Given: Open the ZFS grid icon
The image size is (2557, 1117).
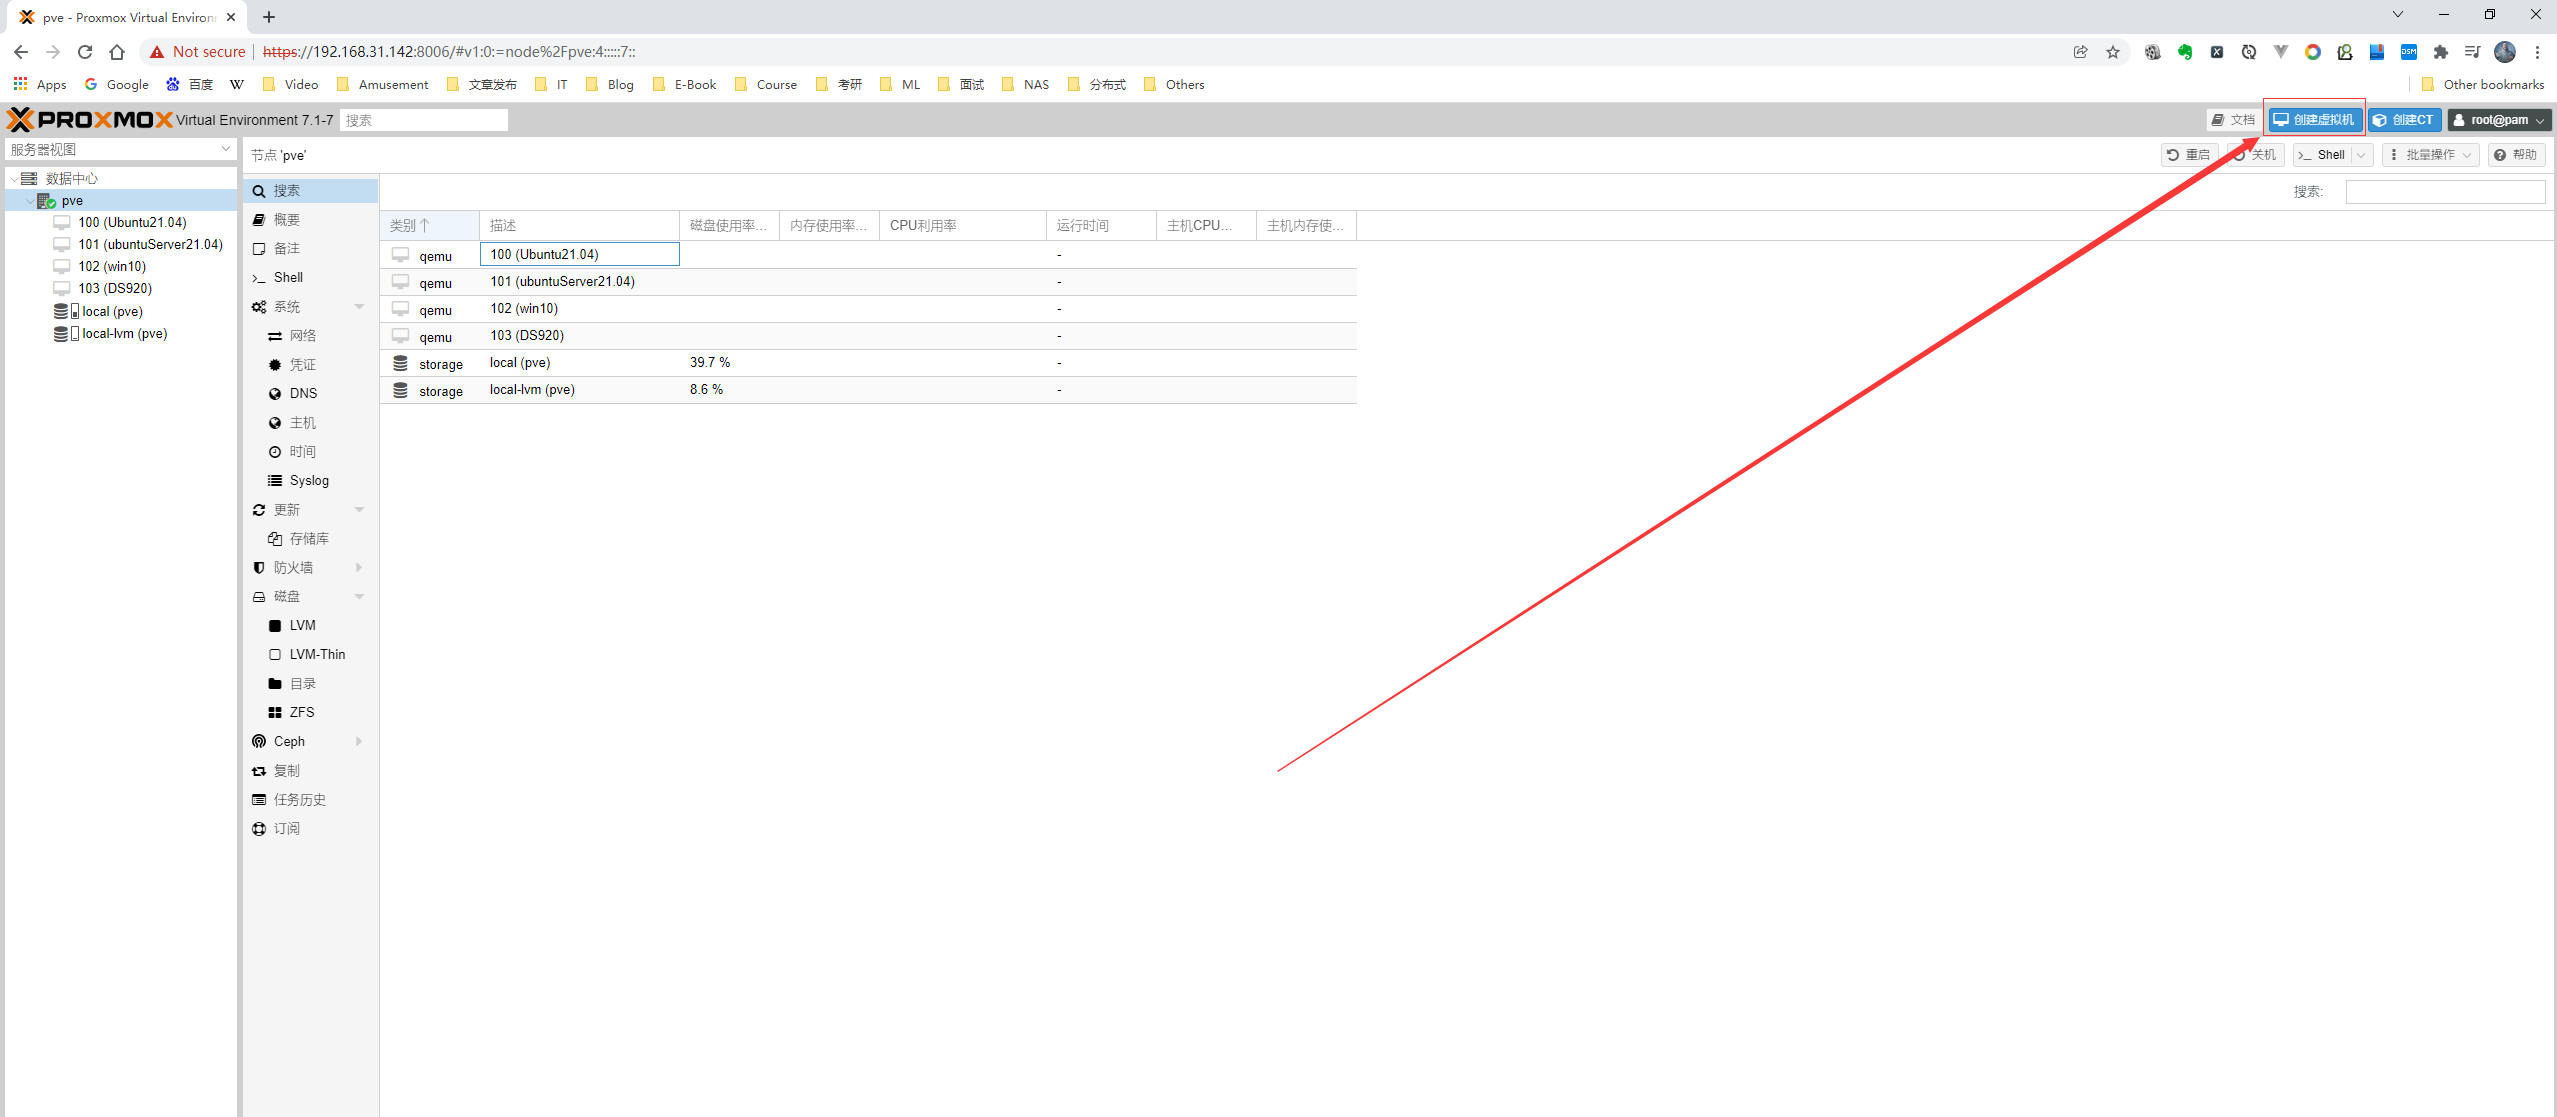Looking at the screenshot, I should 275,713.
